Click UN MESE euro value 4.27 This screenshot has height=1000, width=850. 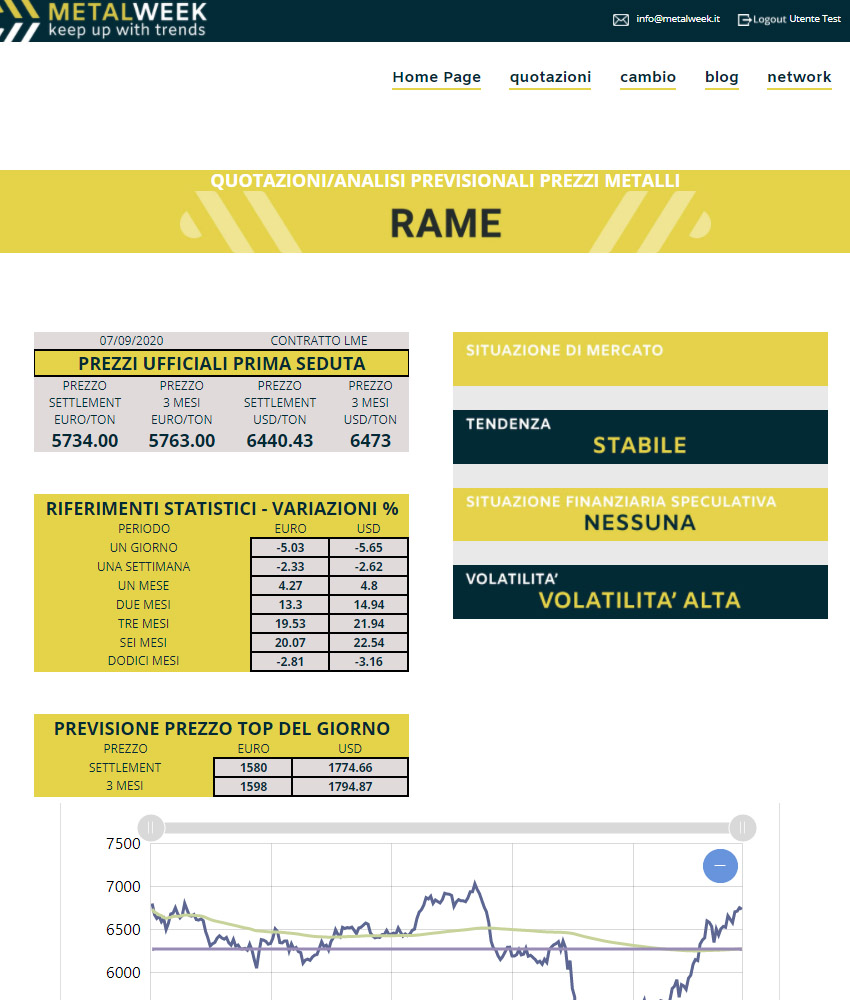point(290,585)
